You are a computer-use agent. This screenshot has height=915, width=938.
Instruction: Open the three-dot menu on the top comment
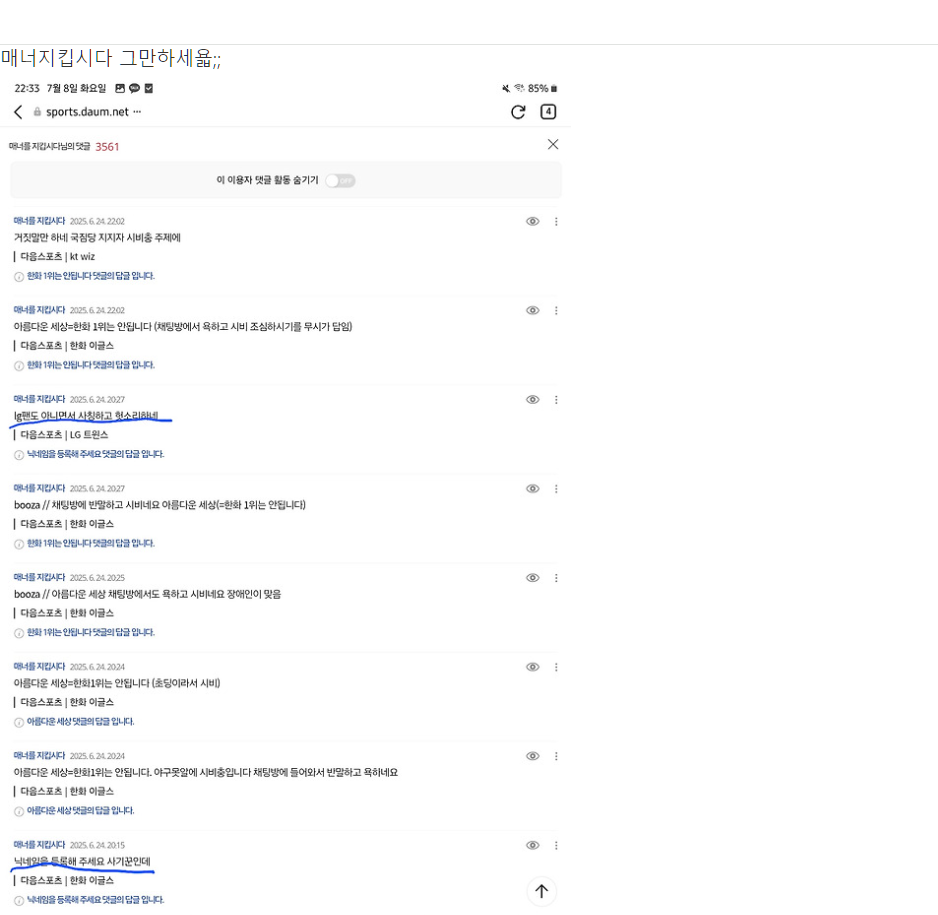pos(556,221)
